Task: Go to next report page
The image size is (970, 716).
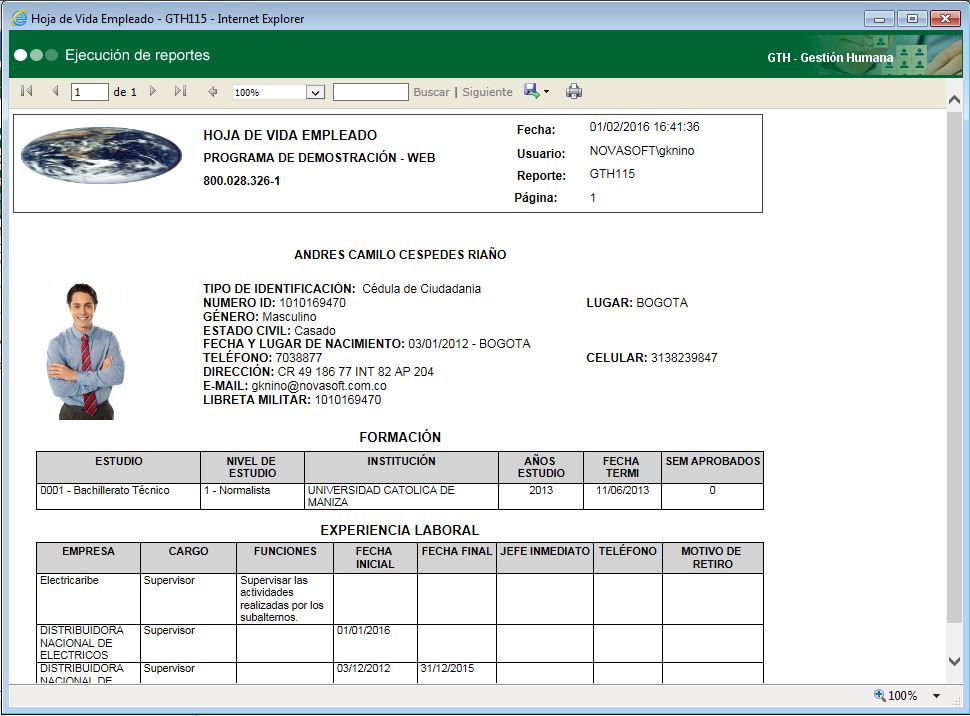Action: click(153, 92)
